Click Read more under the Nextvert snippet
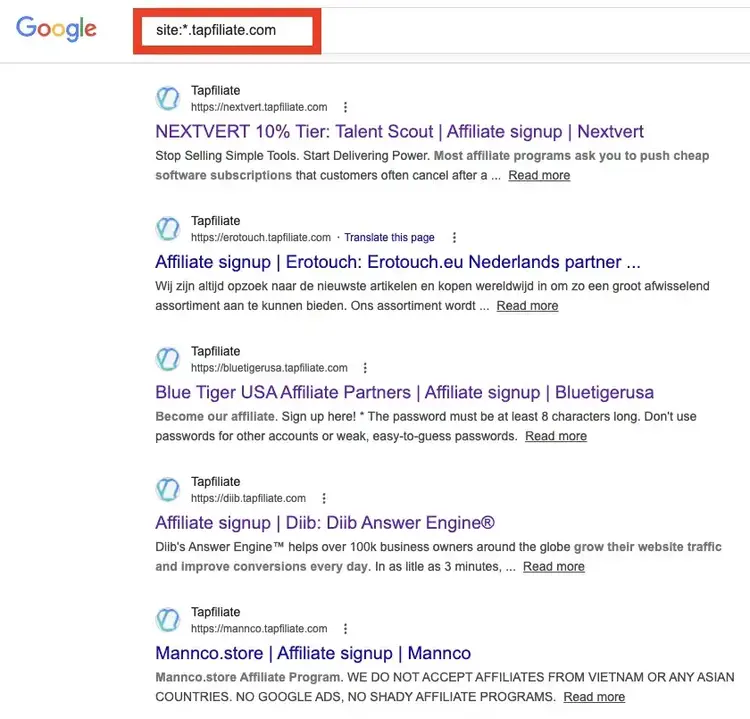Image resolution: width=750 pixels, height=719 pixels. 539,176
